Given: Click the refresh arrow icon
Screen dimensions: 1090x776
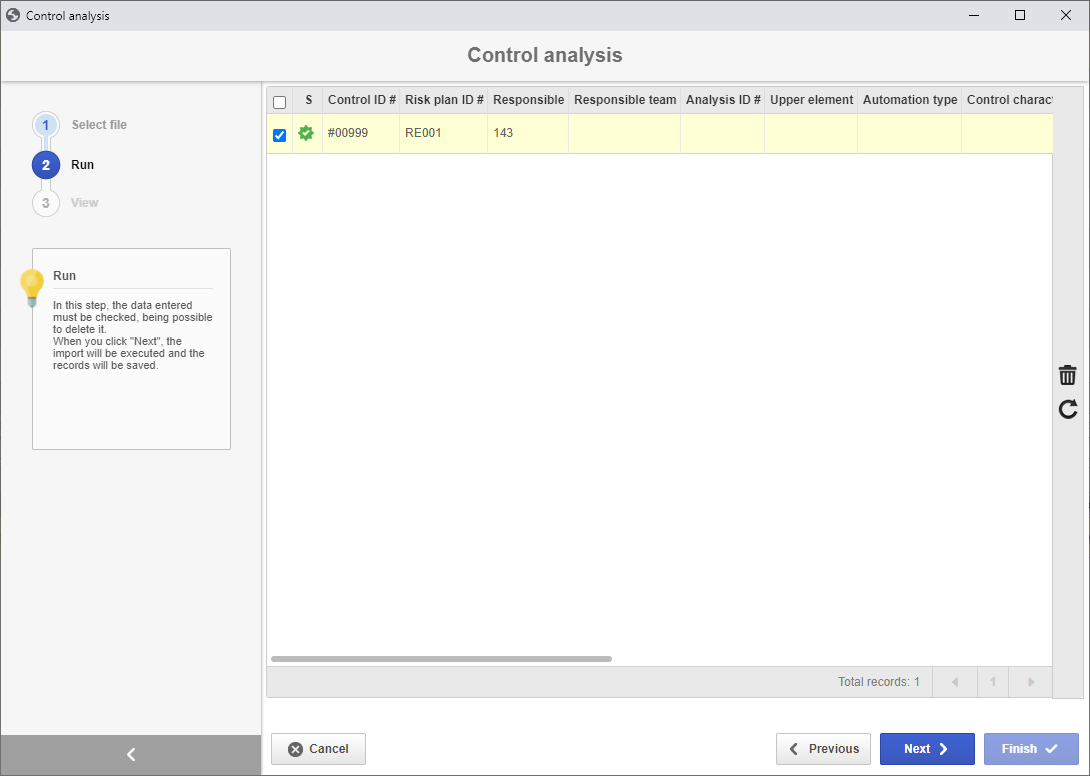Looking at the screenshot, I should 1068,409.
